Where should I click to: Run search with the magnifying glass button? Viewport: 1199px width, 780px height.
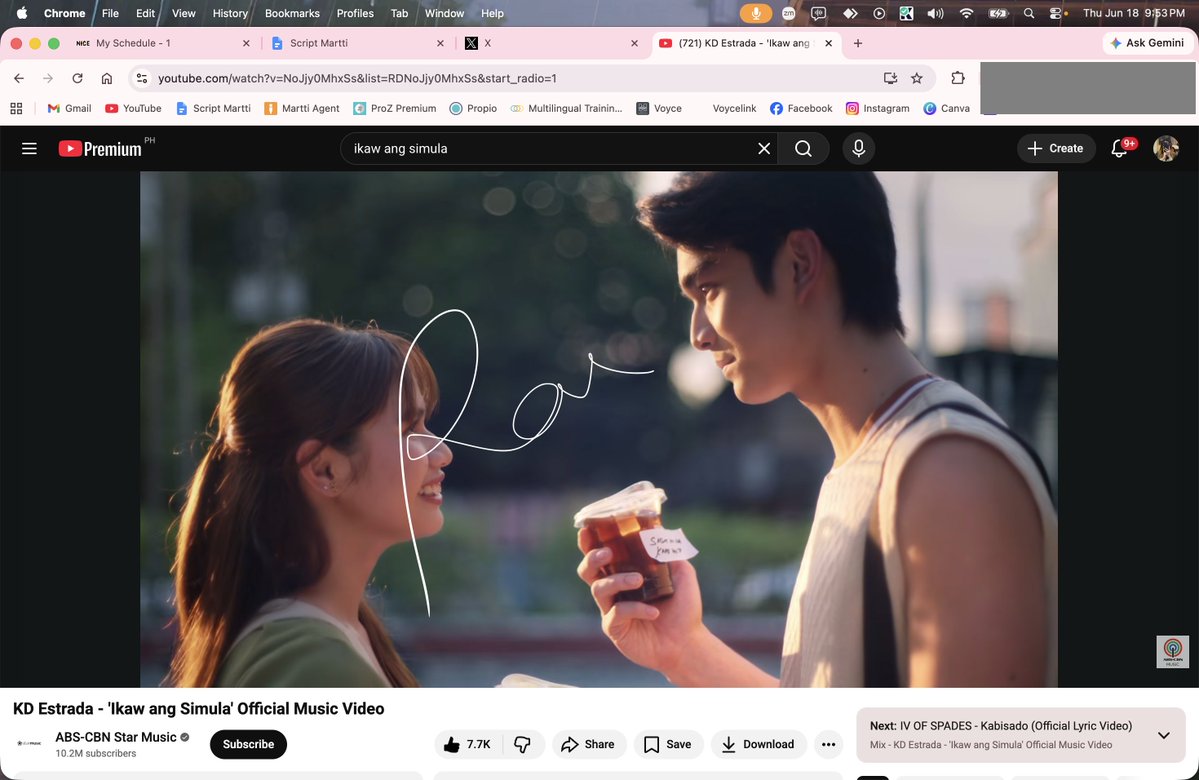[803, 148]
